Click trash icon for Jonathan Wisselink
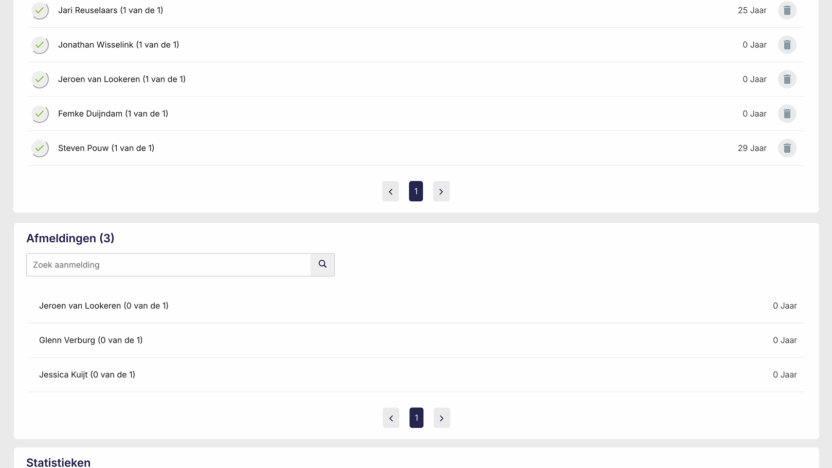Screen dimensions: 832x468 (x=787, y=45)
